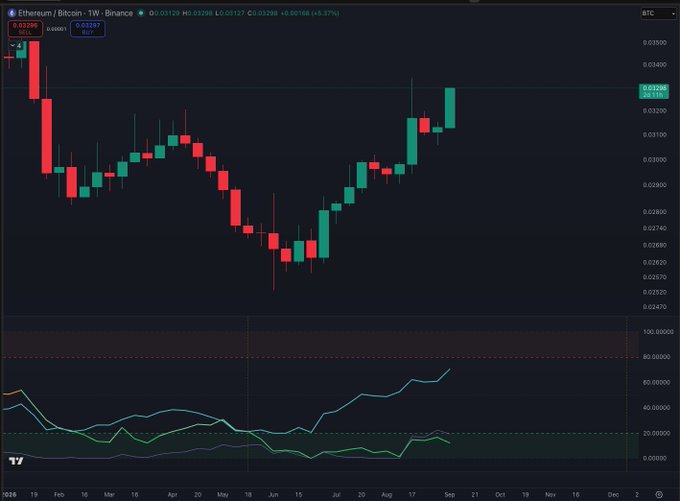
Task: Click the 18 date label after May
Action: pos(248,494)
